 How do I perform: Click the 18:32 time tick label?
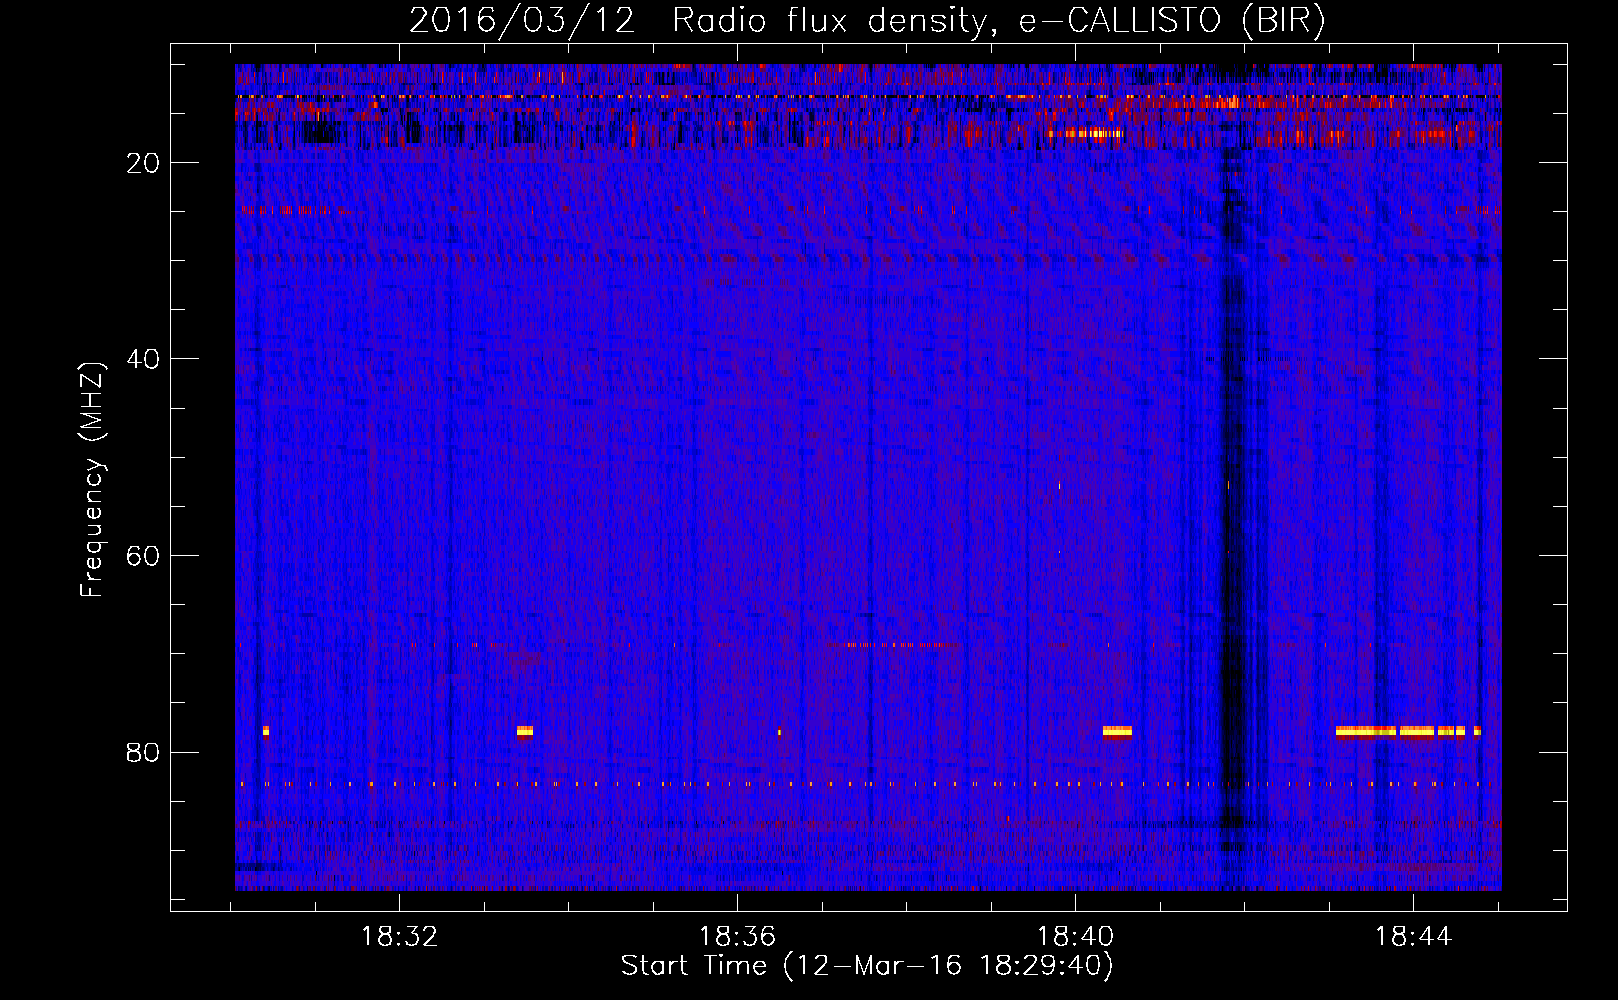tap(399, 937)
